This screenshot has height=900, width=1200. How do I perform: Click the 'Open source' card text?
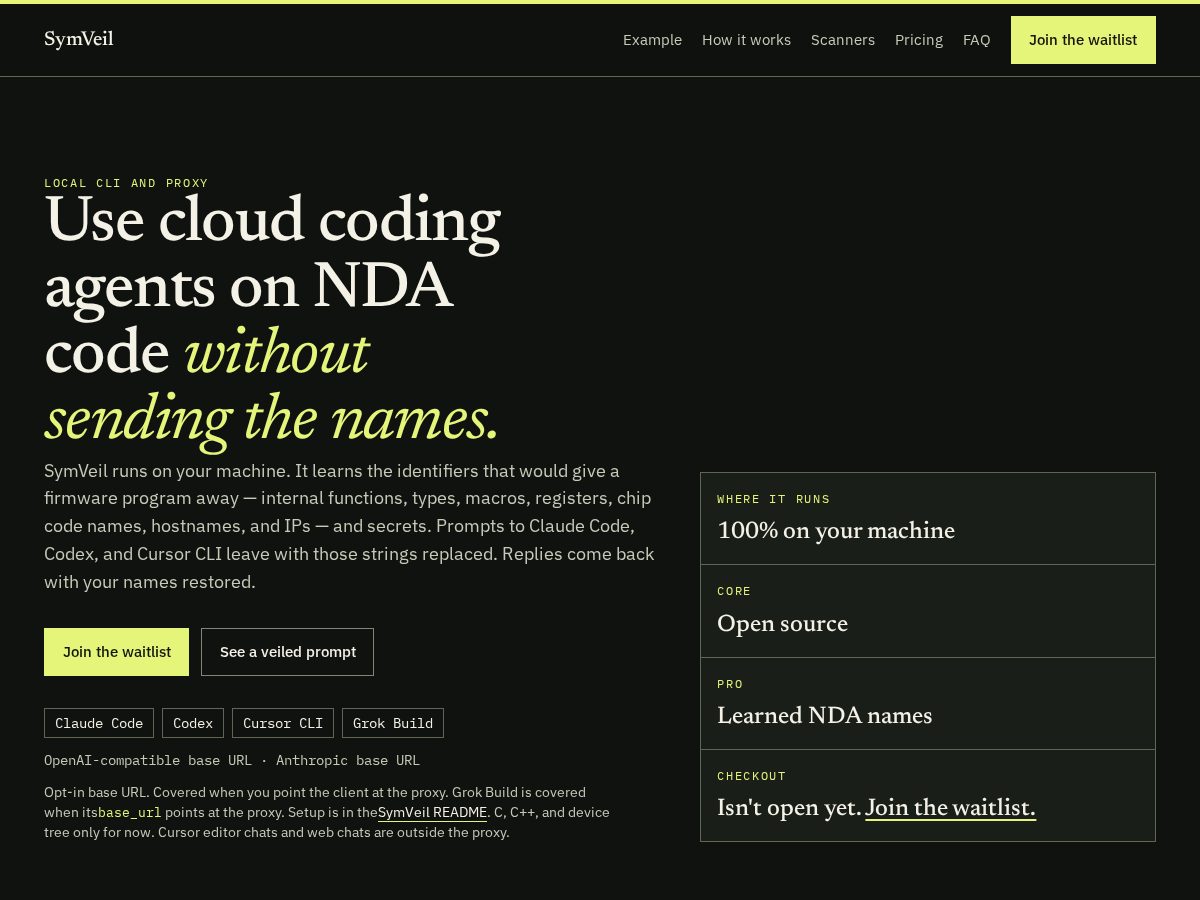click(782, 624)
